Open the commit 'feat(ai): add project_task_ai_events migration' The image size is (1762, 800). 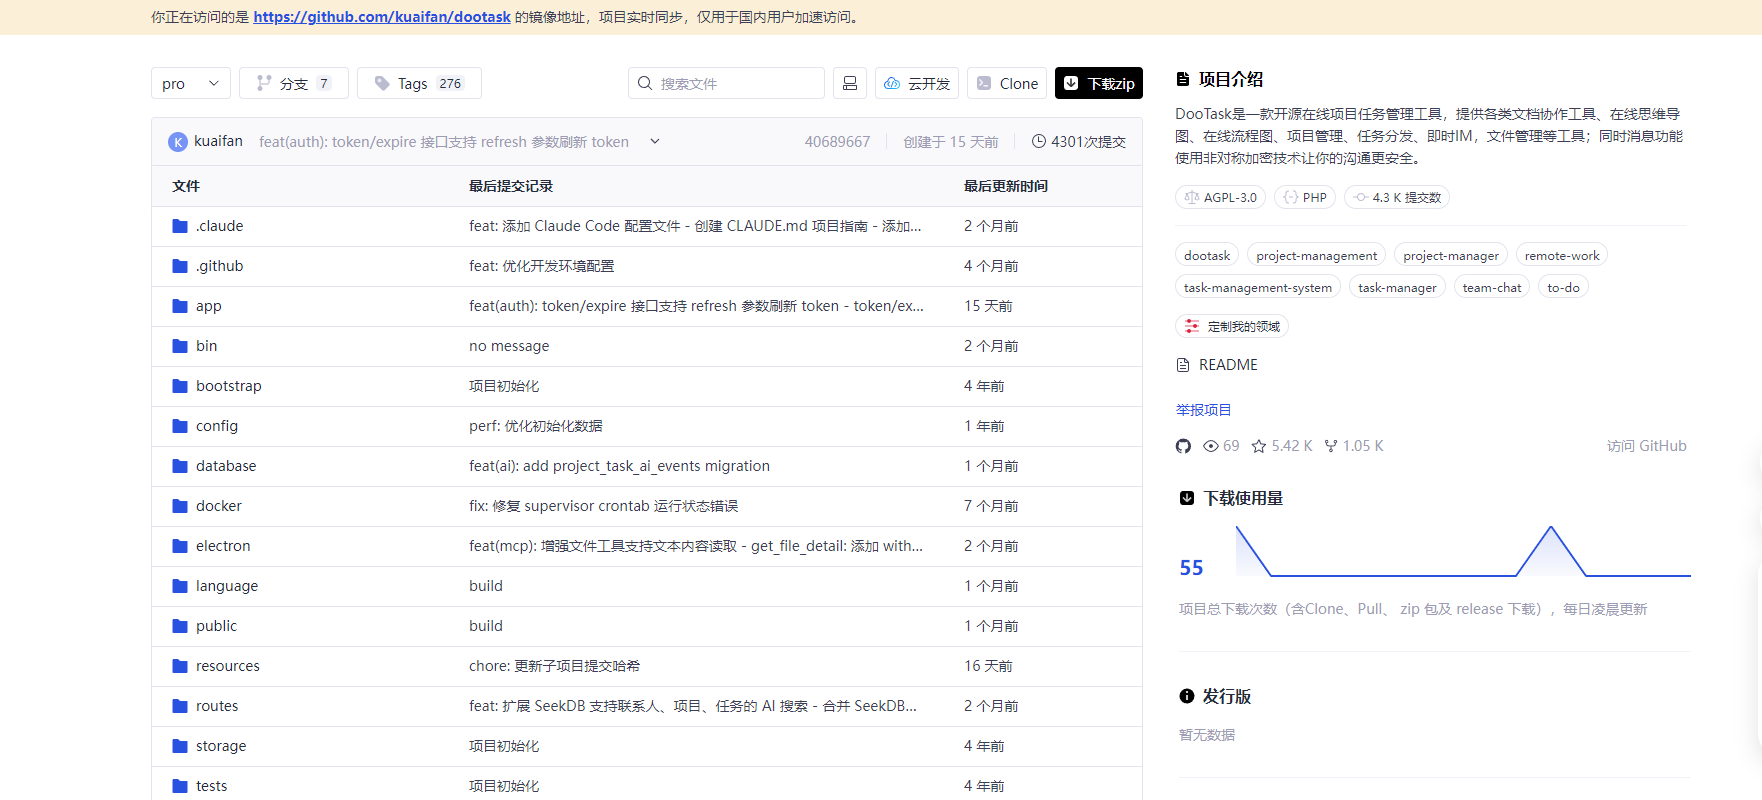tap(619, 466)
